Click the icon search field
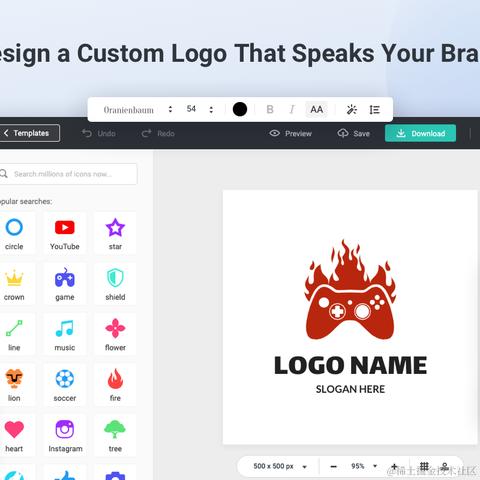The height and width of the screenshot is (480, 480). point(68,174)
